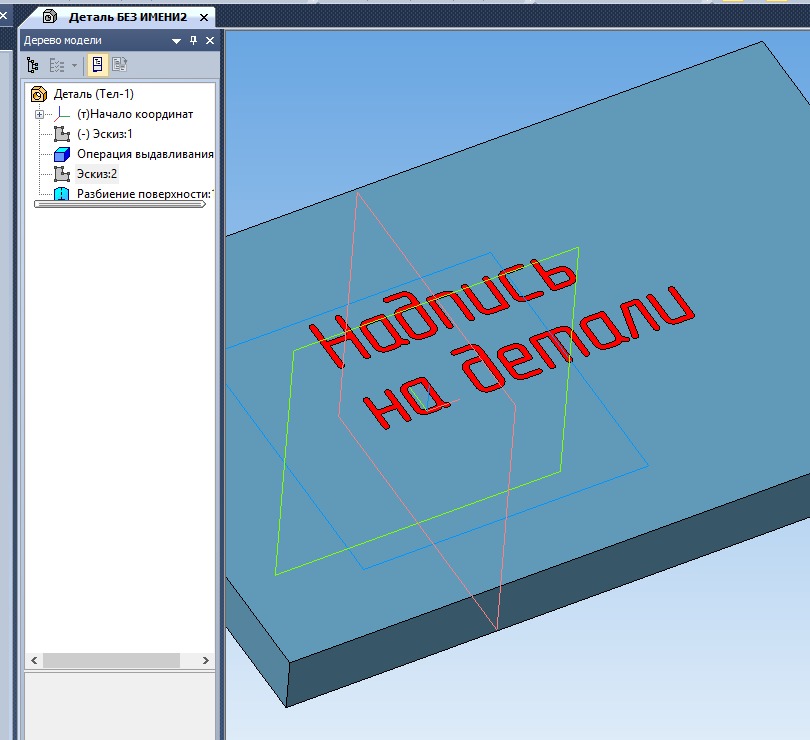Click the dark front side face of the plate
The width and height of the screenshot is (810, 740).
tap(549, 592)
